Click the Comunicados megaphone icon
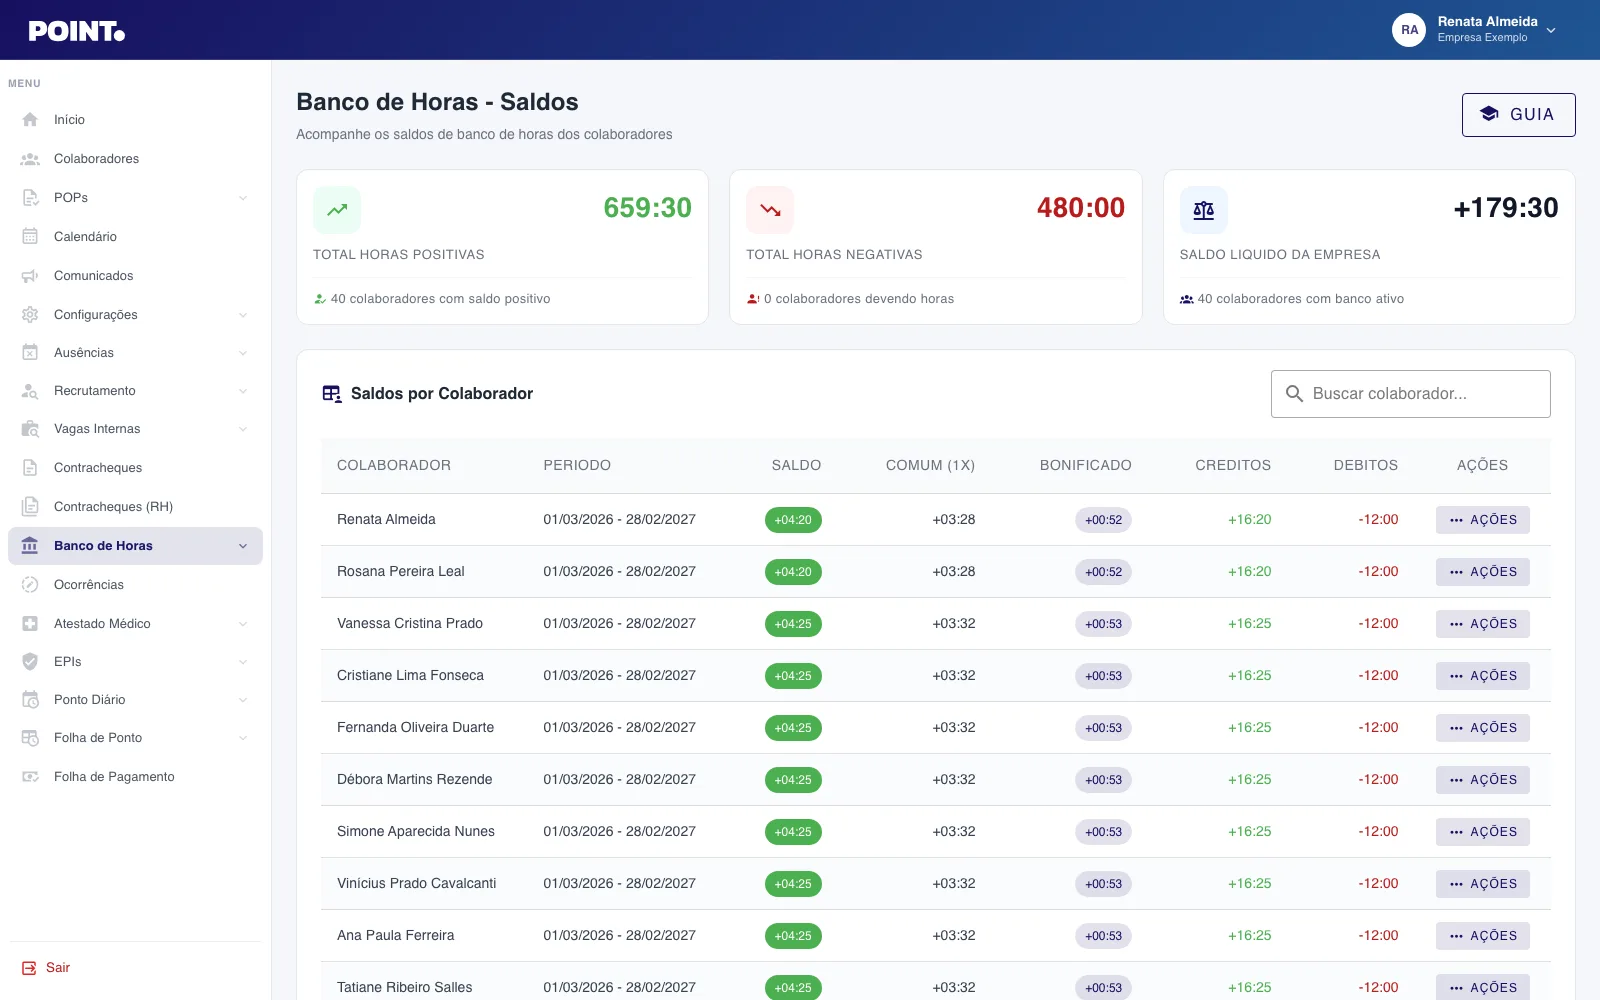The height and width of the screenshot is (1000, 1600). tap(30, 276)
